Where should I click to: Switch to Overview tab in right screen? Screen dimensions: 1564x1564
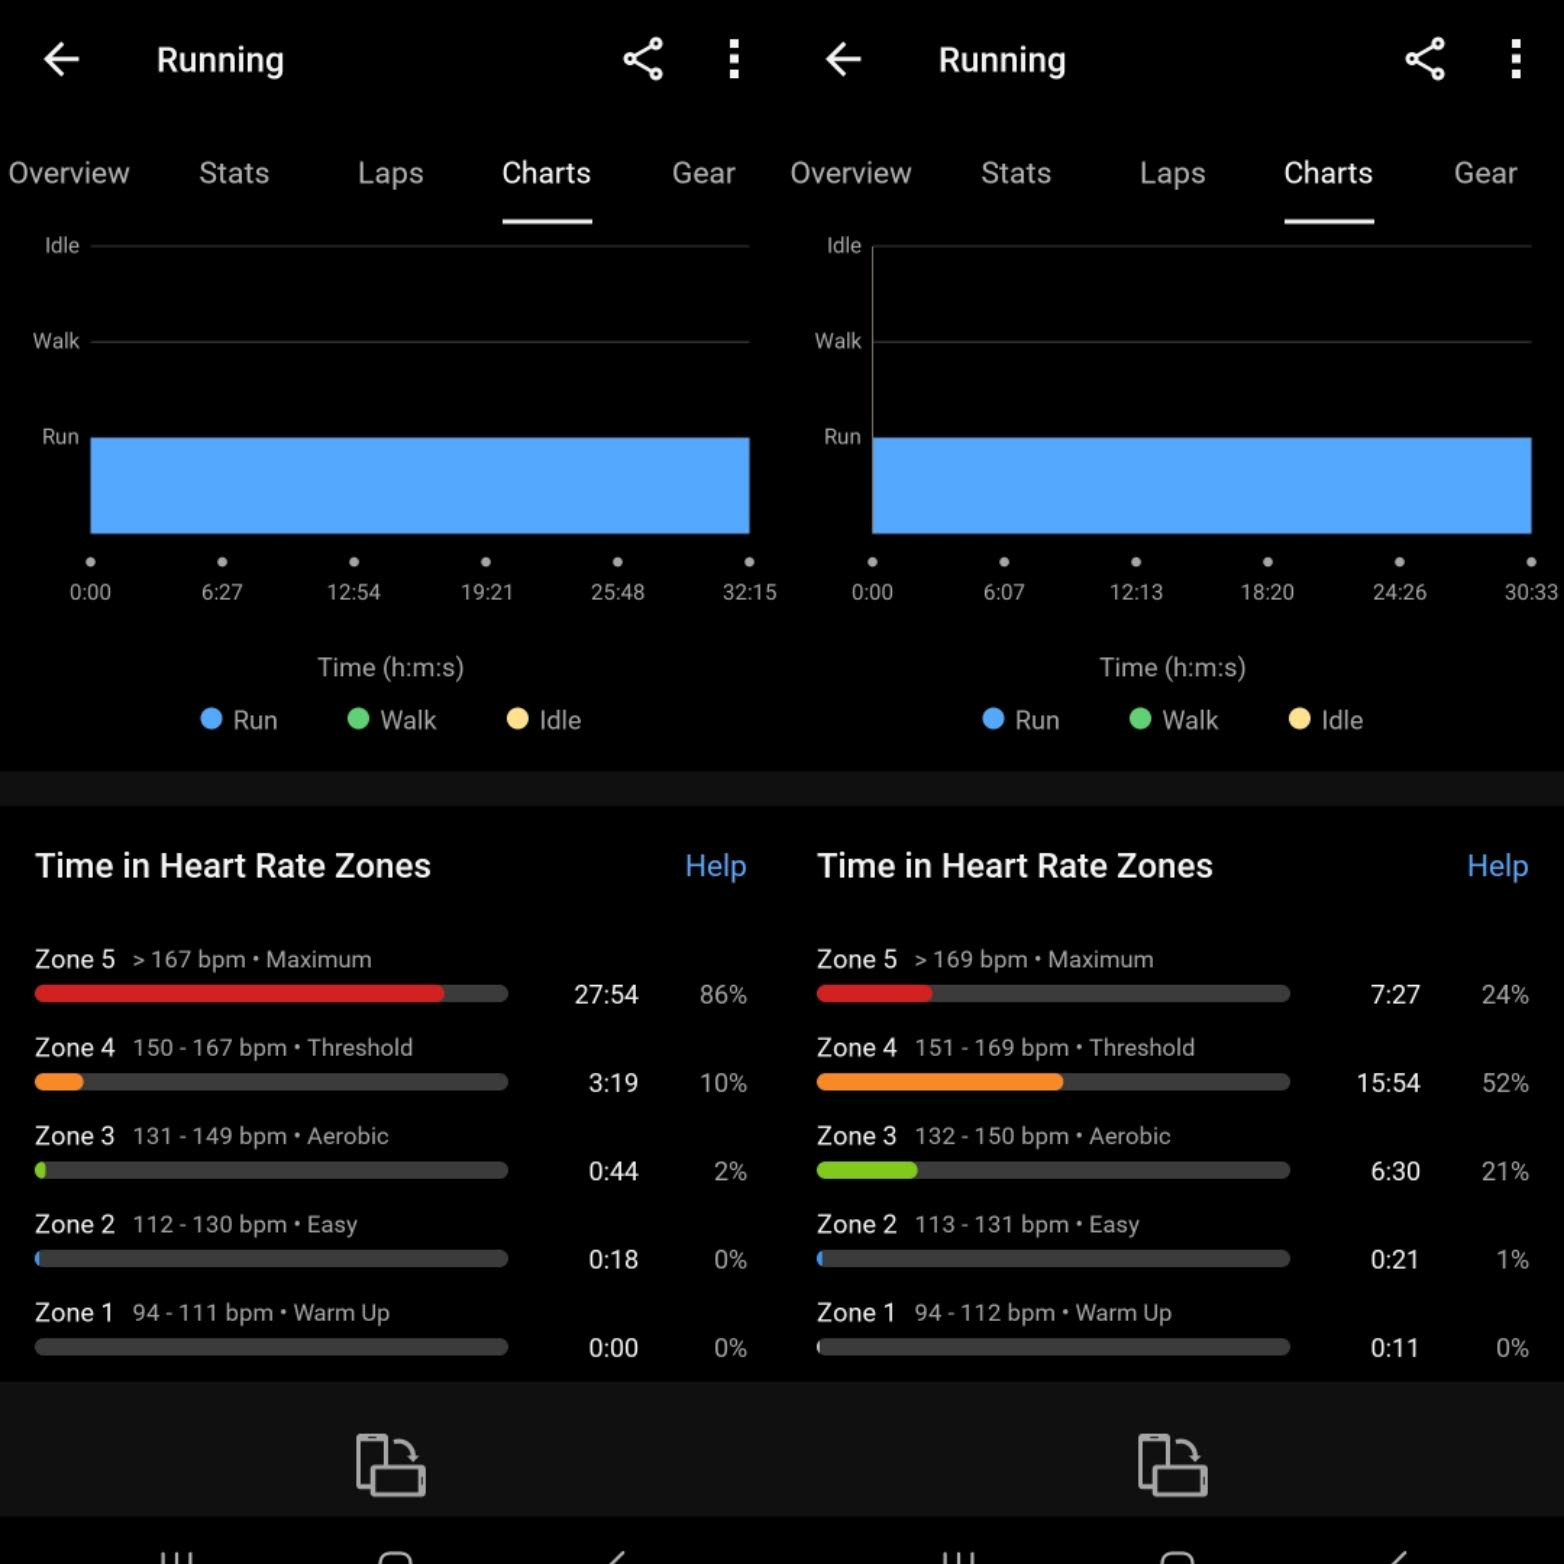pos(851,173)
